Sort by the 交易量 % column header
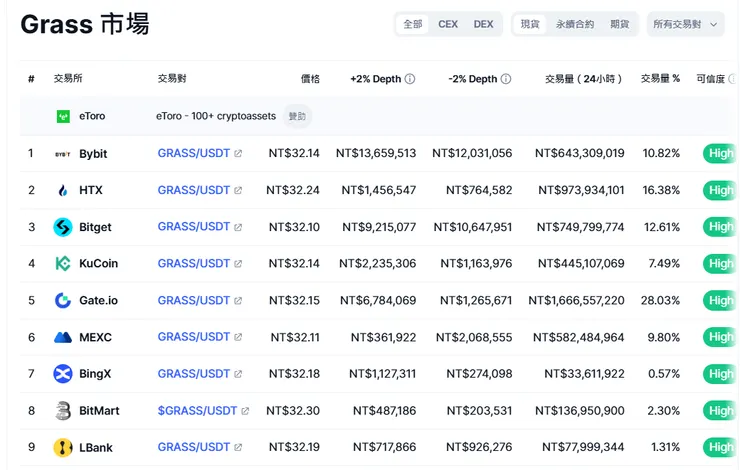Screen dimensions: 740x470 (660, 79)
